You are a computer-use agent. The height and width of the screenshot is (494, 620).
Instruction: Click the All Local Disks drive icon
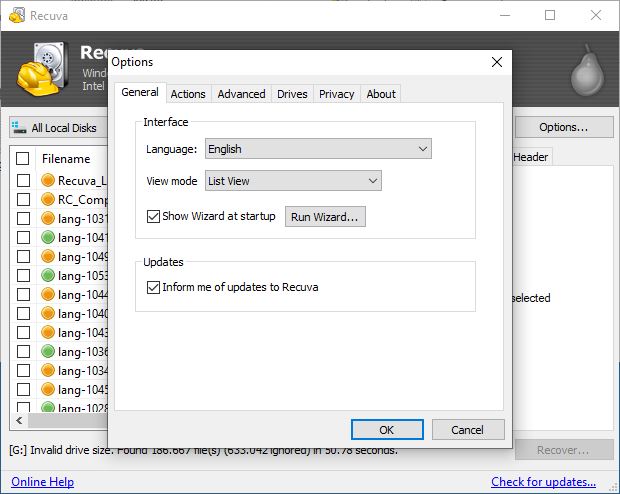tap(19, 127)
